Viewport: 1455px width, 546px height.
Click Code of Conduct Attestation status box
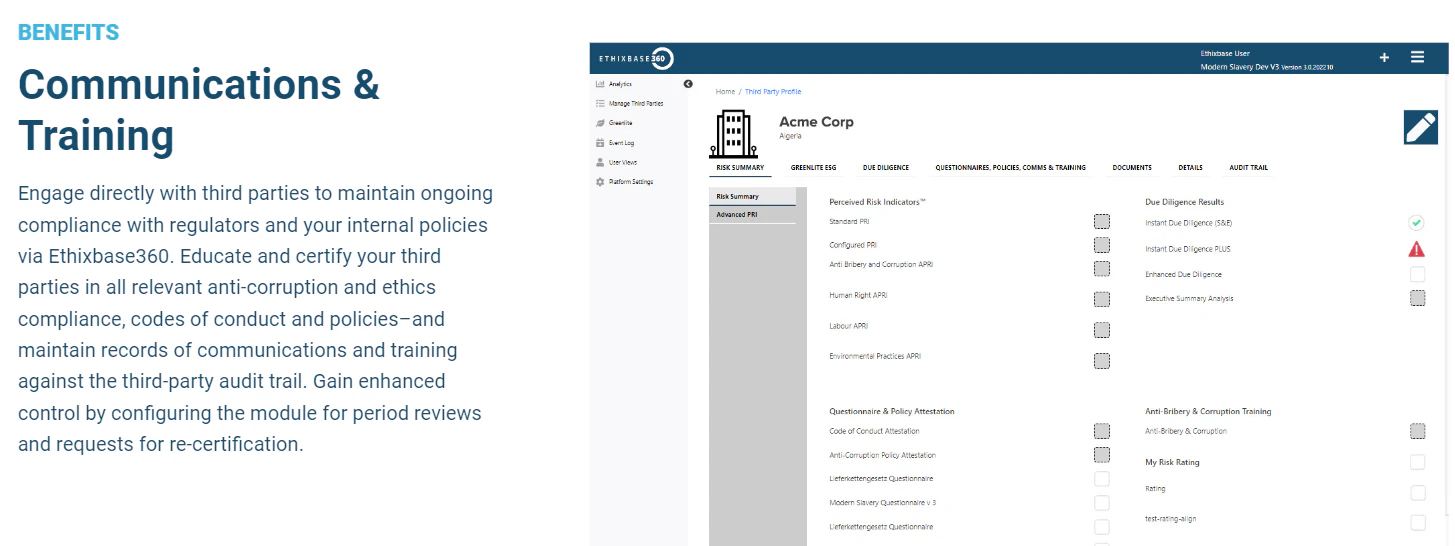click(1102, 431)
